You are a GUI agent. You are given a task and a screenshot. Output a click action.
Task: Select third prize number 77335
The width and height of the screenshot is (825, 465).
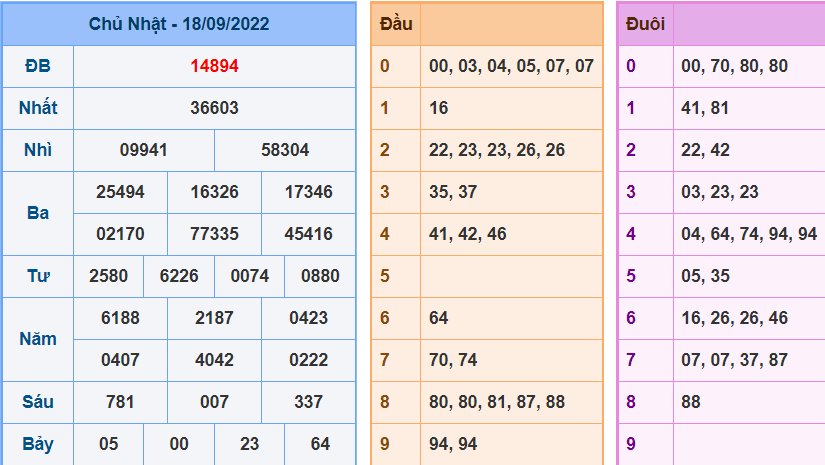[x=214, y=235]
